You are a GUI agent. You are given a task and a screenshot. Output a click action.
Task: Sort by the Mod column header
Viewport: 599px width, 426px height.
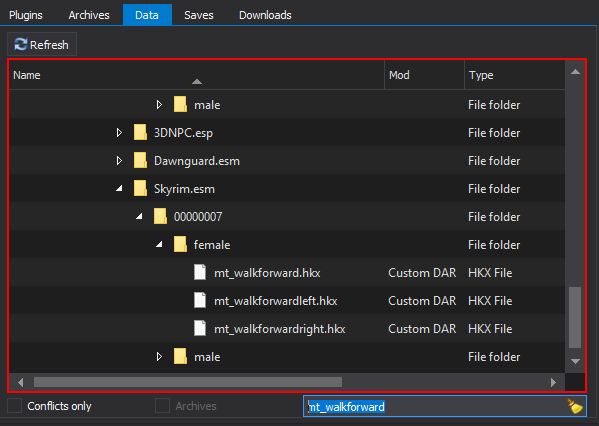click(424, 75)
